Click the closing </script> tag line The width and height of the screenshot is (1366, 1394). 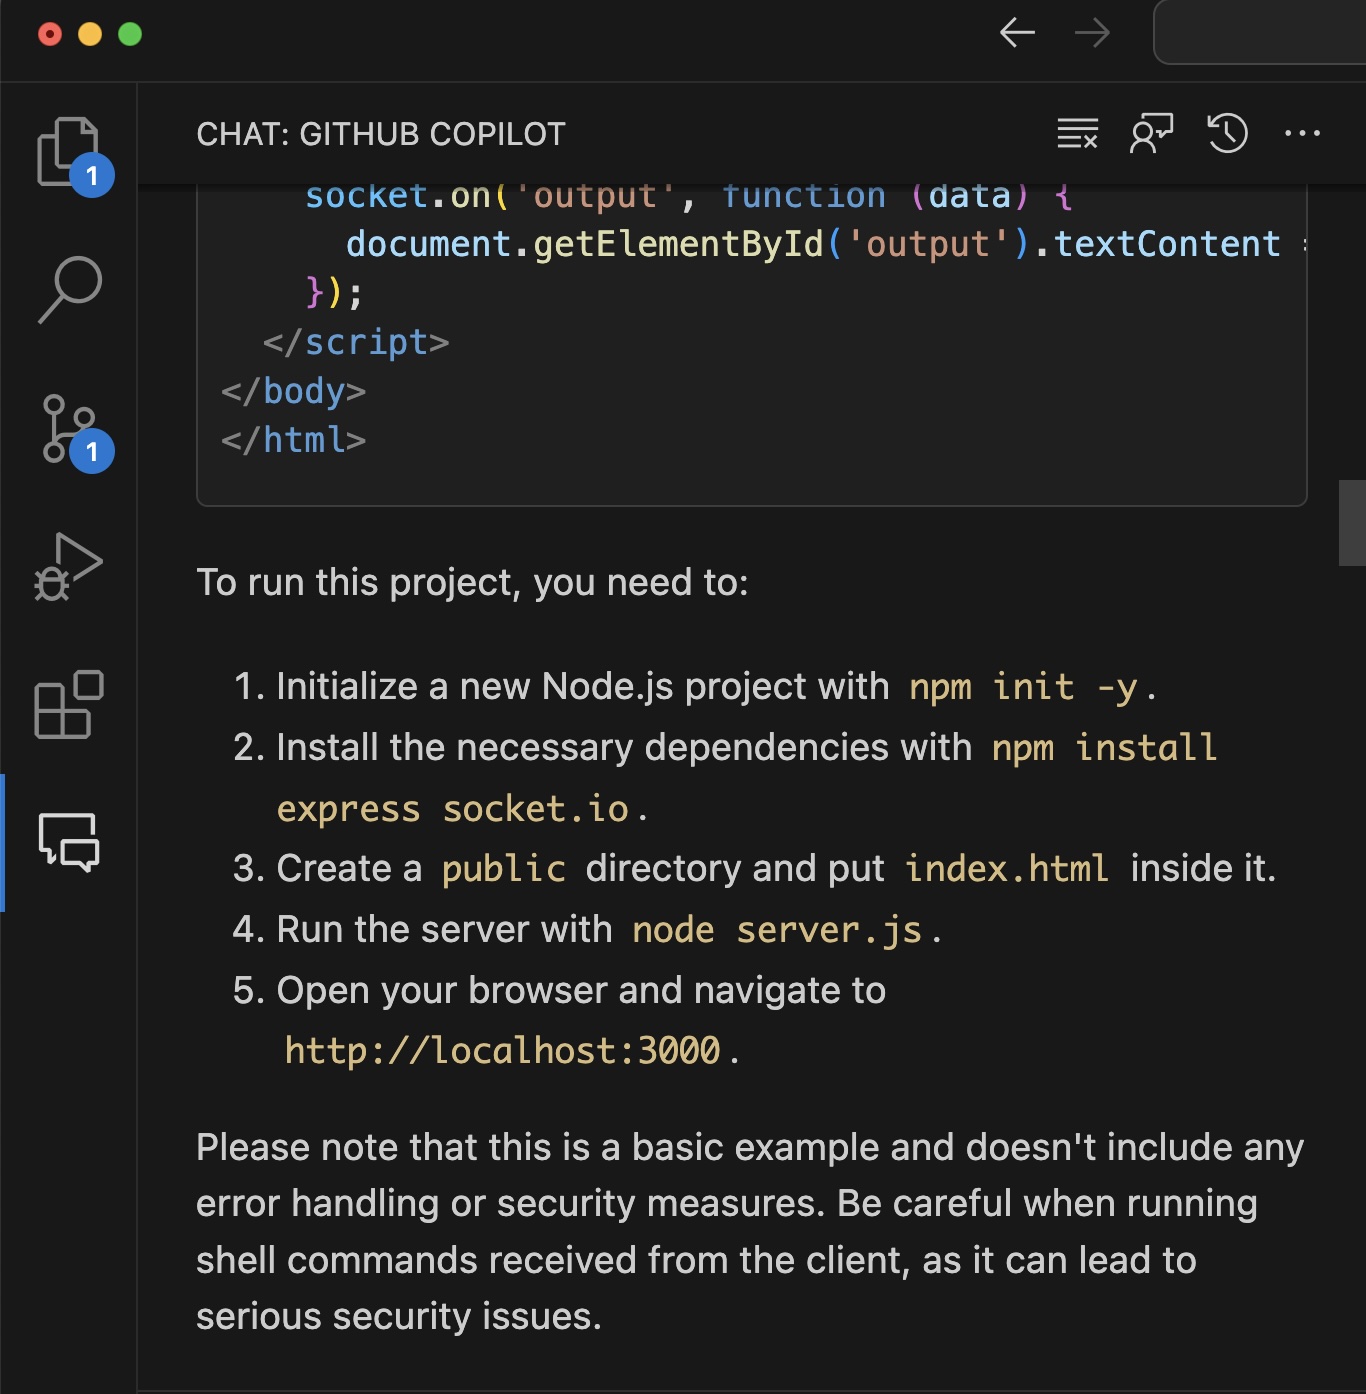[x=356, y=342]
